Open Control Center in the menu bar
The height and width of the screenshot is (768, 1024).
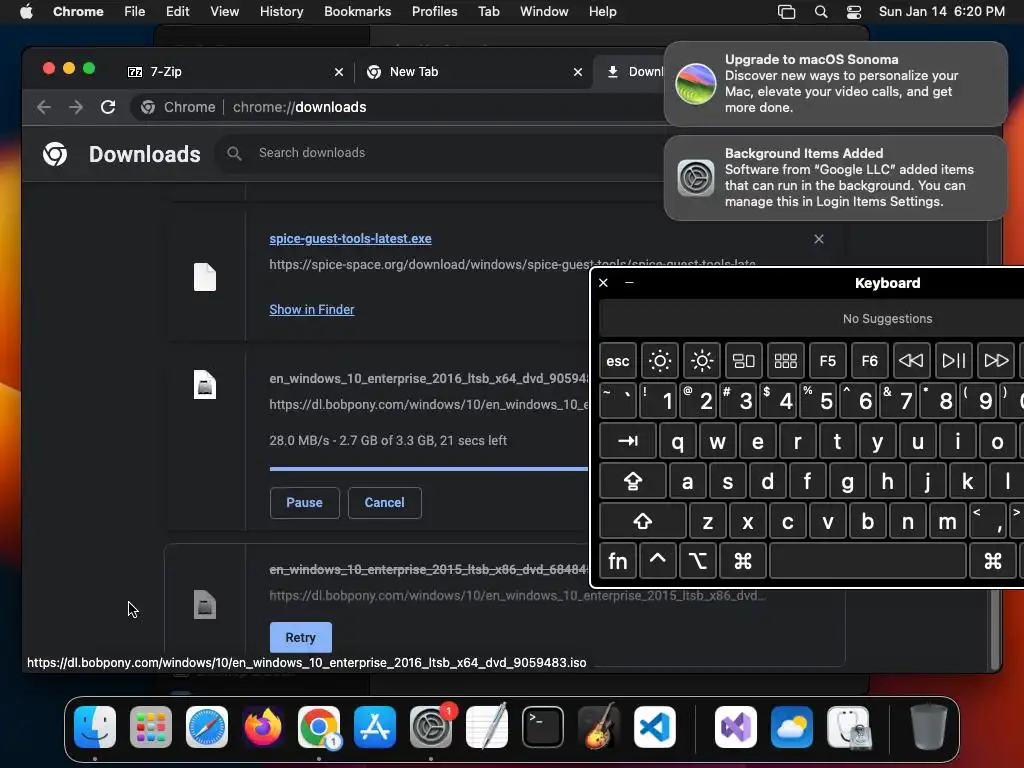[854, 12]
